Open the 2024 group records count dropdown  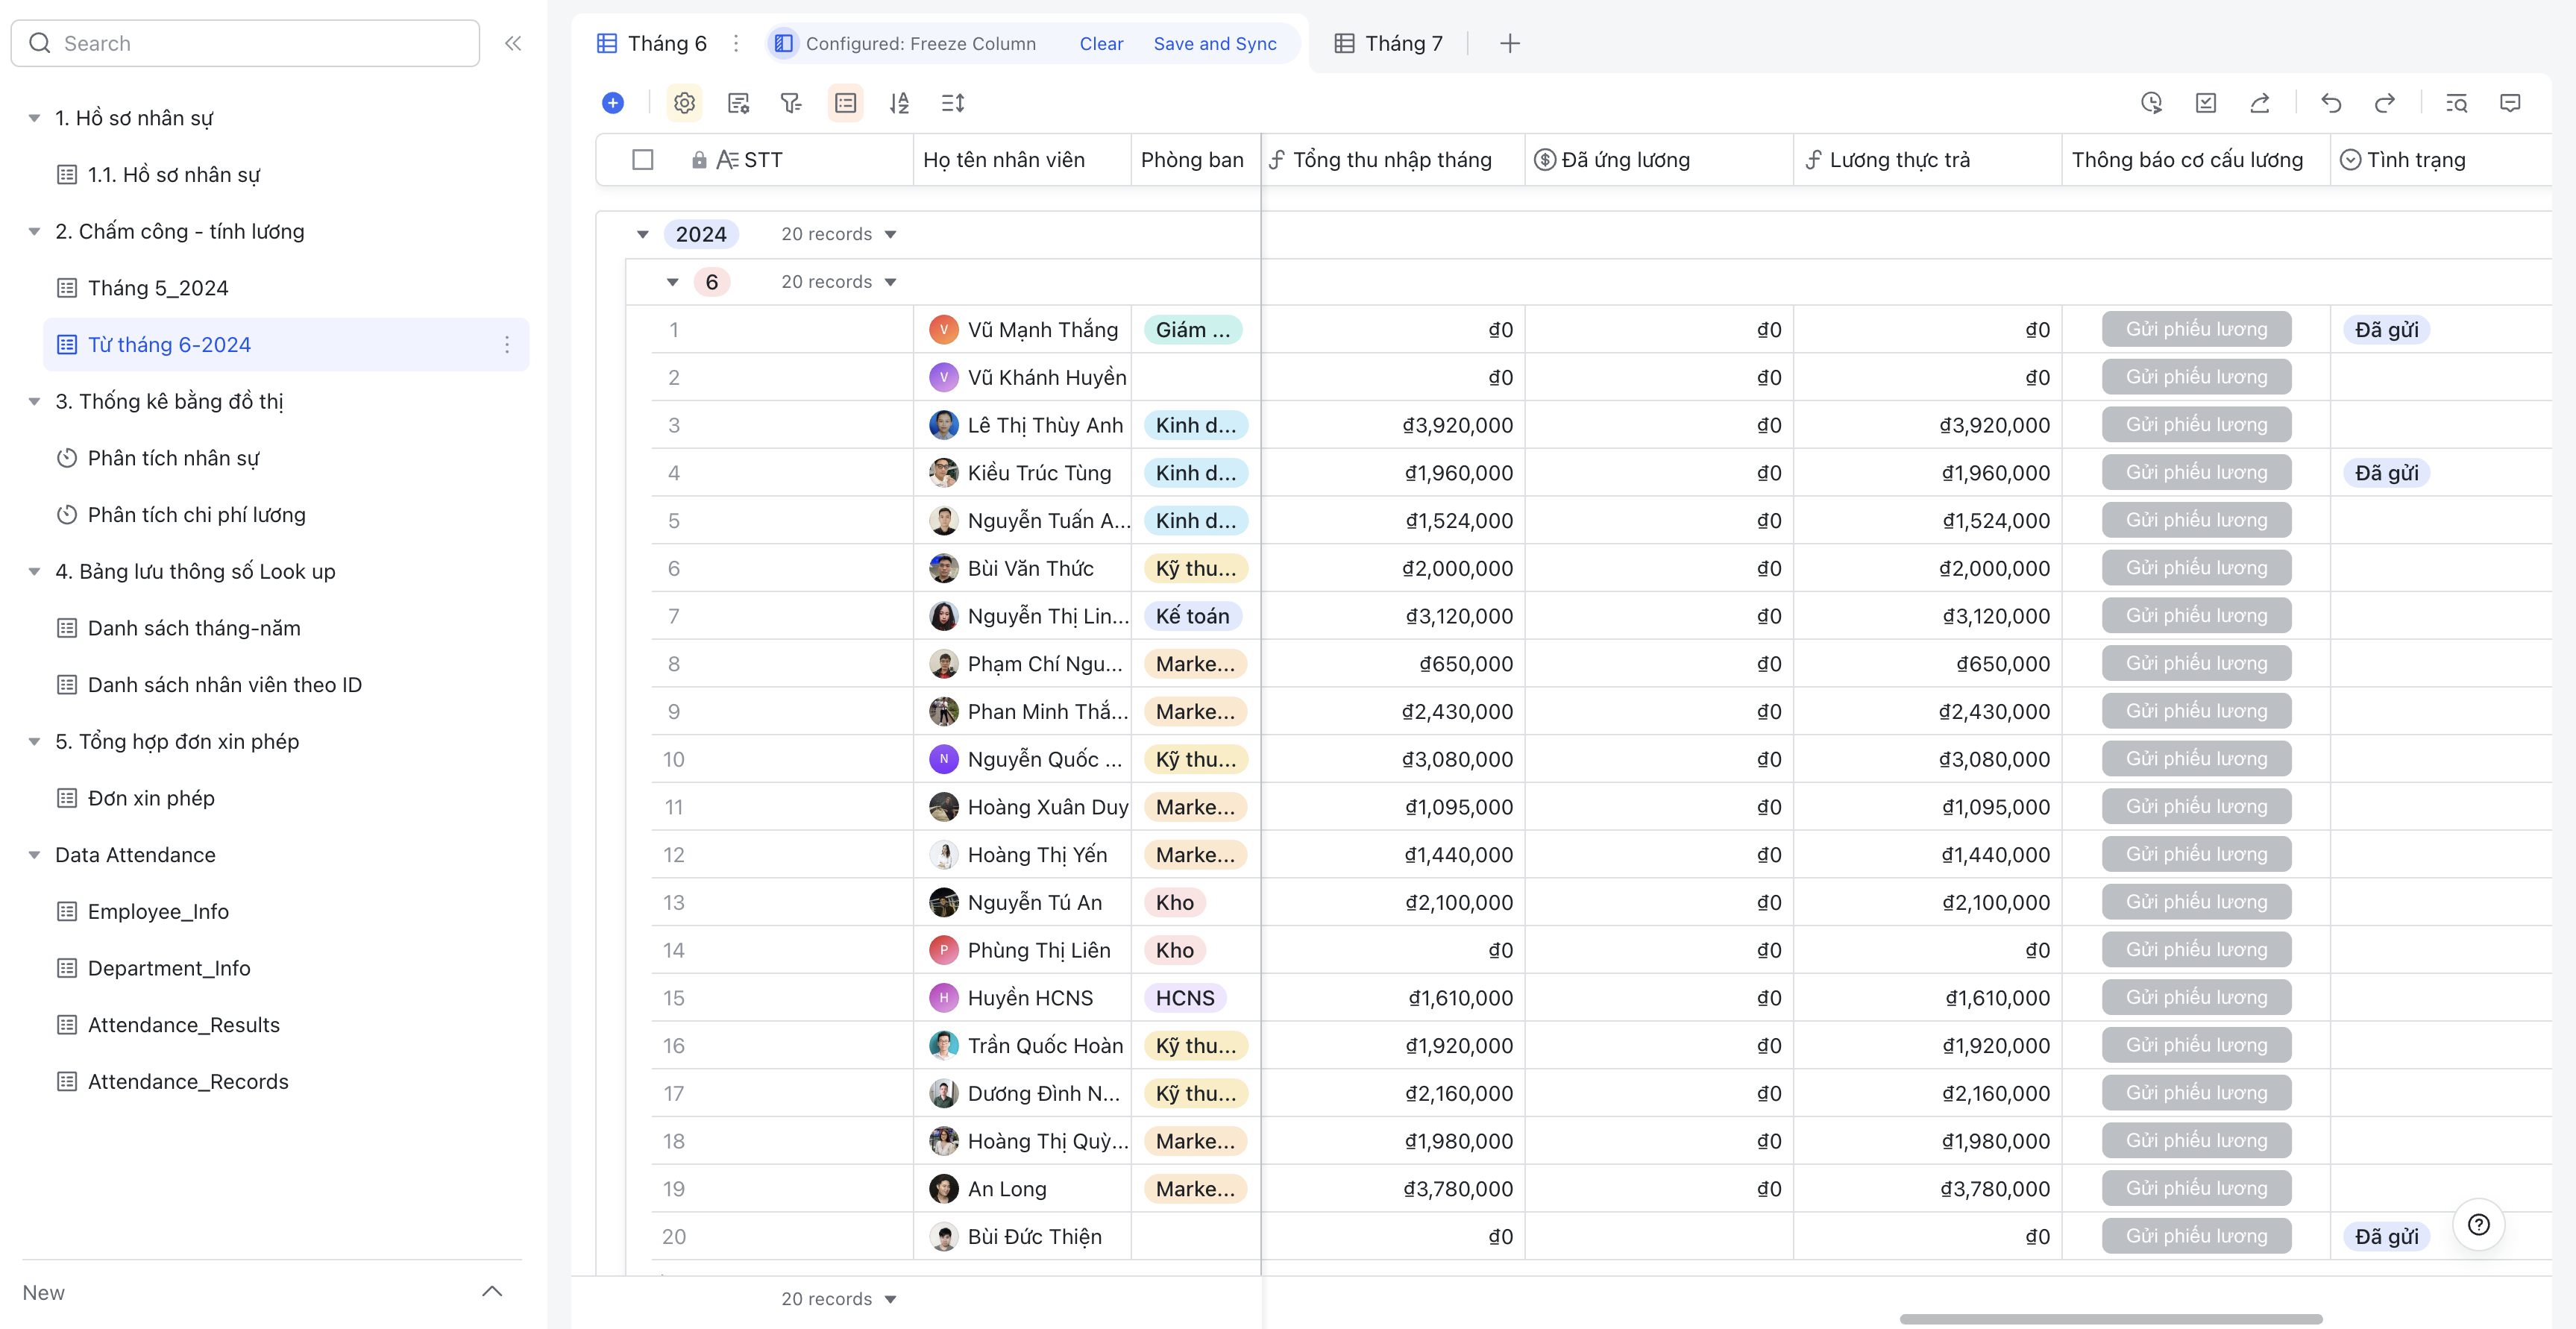point(838,234)
